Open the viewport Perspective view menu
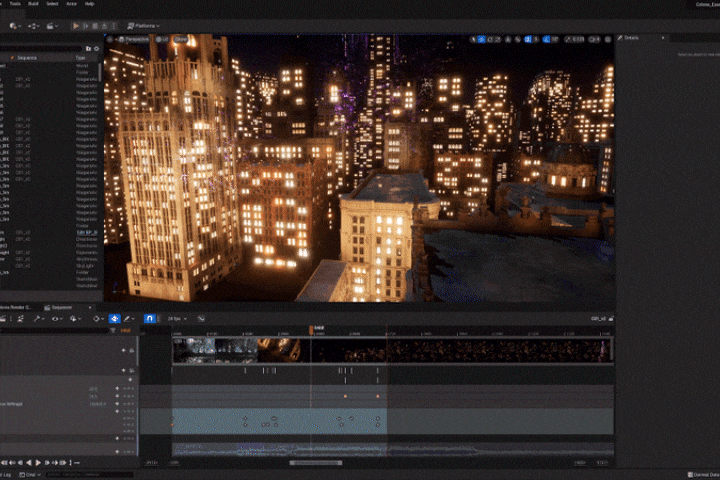This screenshot has height=480, width=720. [134, 40]
